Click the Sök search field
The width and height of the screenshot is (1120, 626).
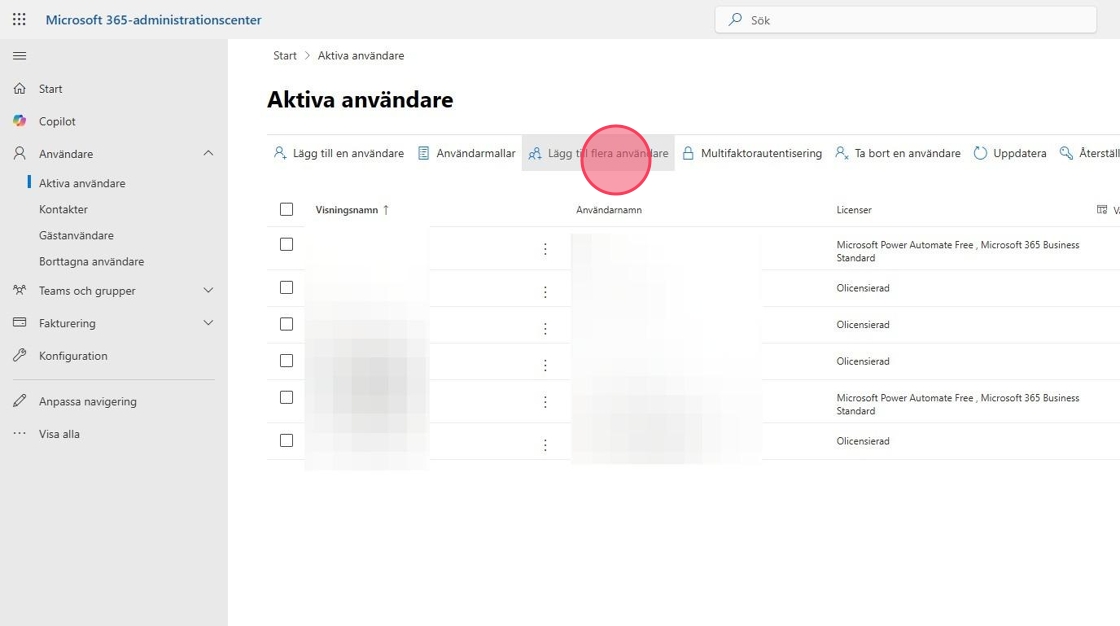905,19
